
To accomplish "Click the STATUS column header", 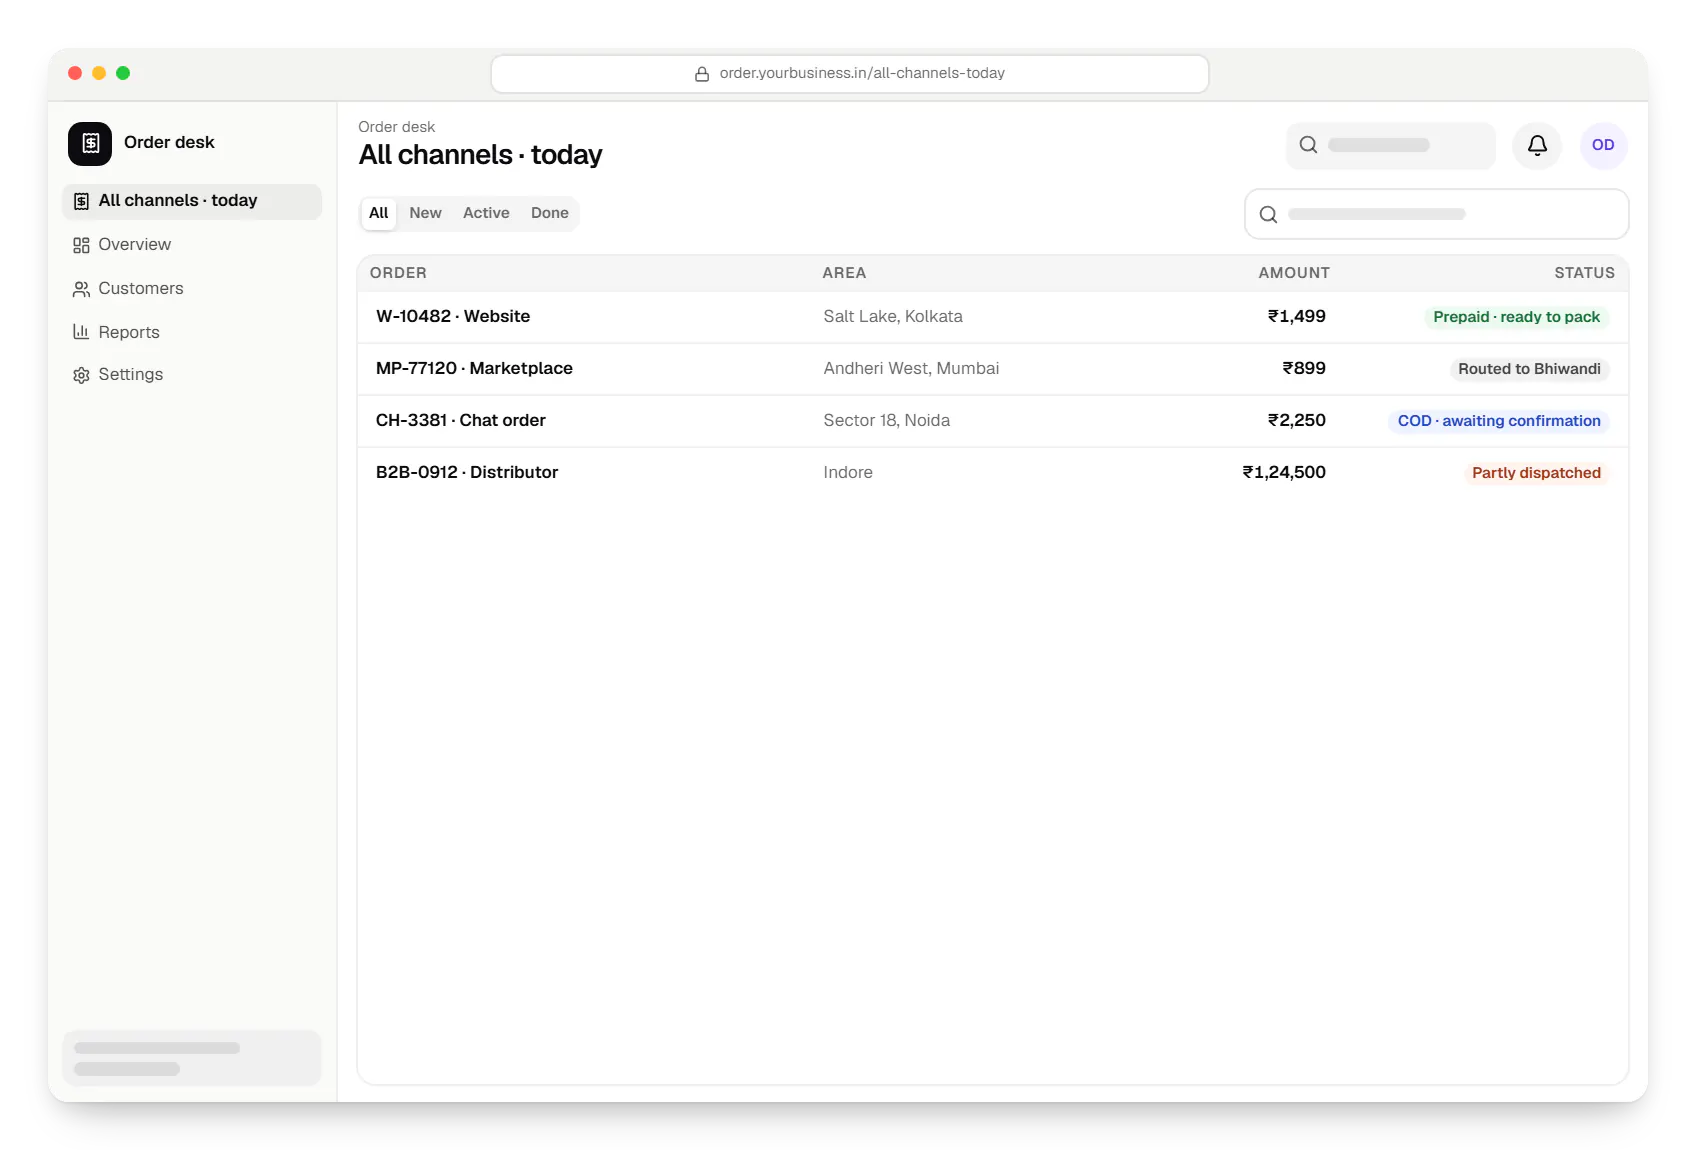I will click(x=1584, y=273).
